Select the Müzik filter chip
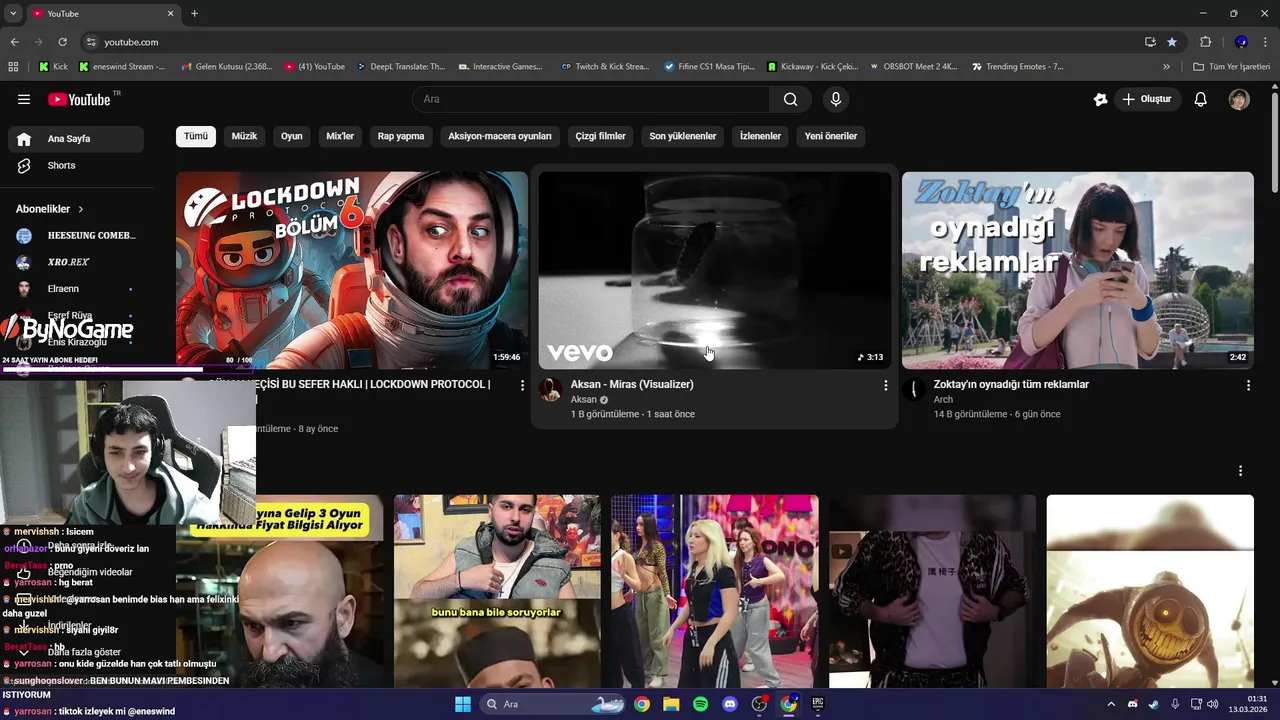 pyautogui.click(x=244, y=136)
